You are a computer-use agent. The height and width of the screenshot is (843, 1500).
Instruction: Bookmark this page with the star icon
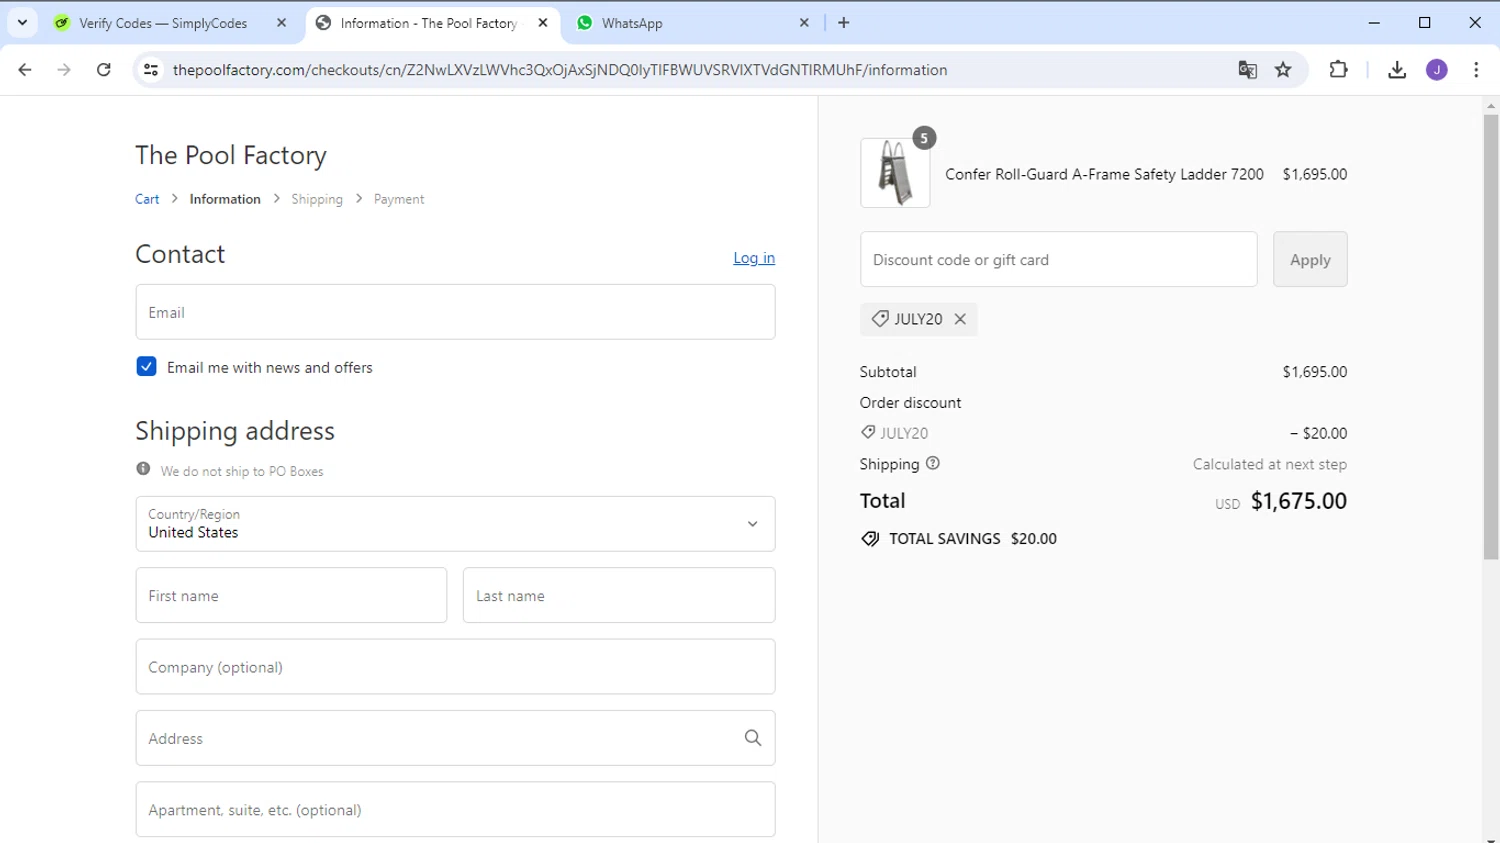[1283, 70]
